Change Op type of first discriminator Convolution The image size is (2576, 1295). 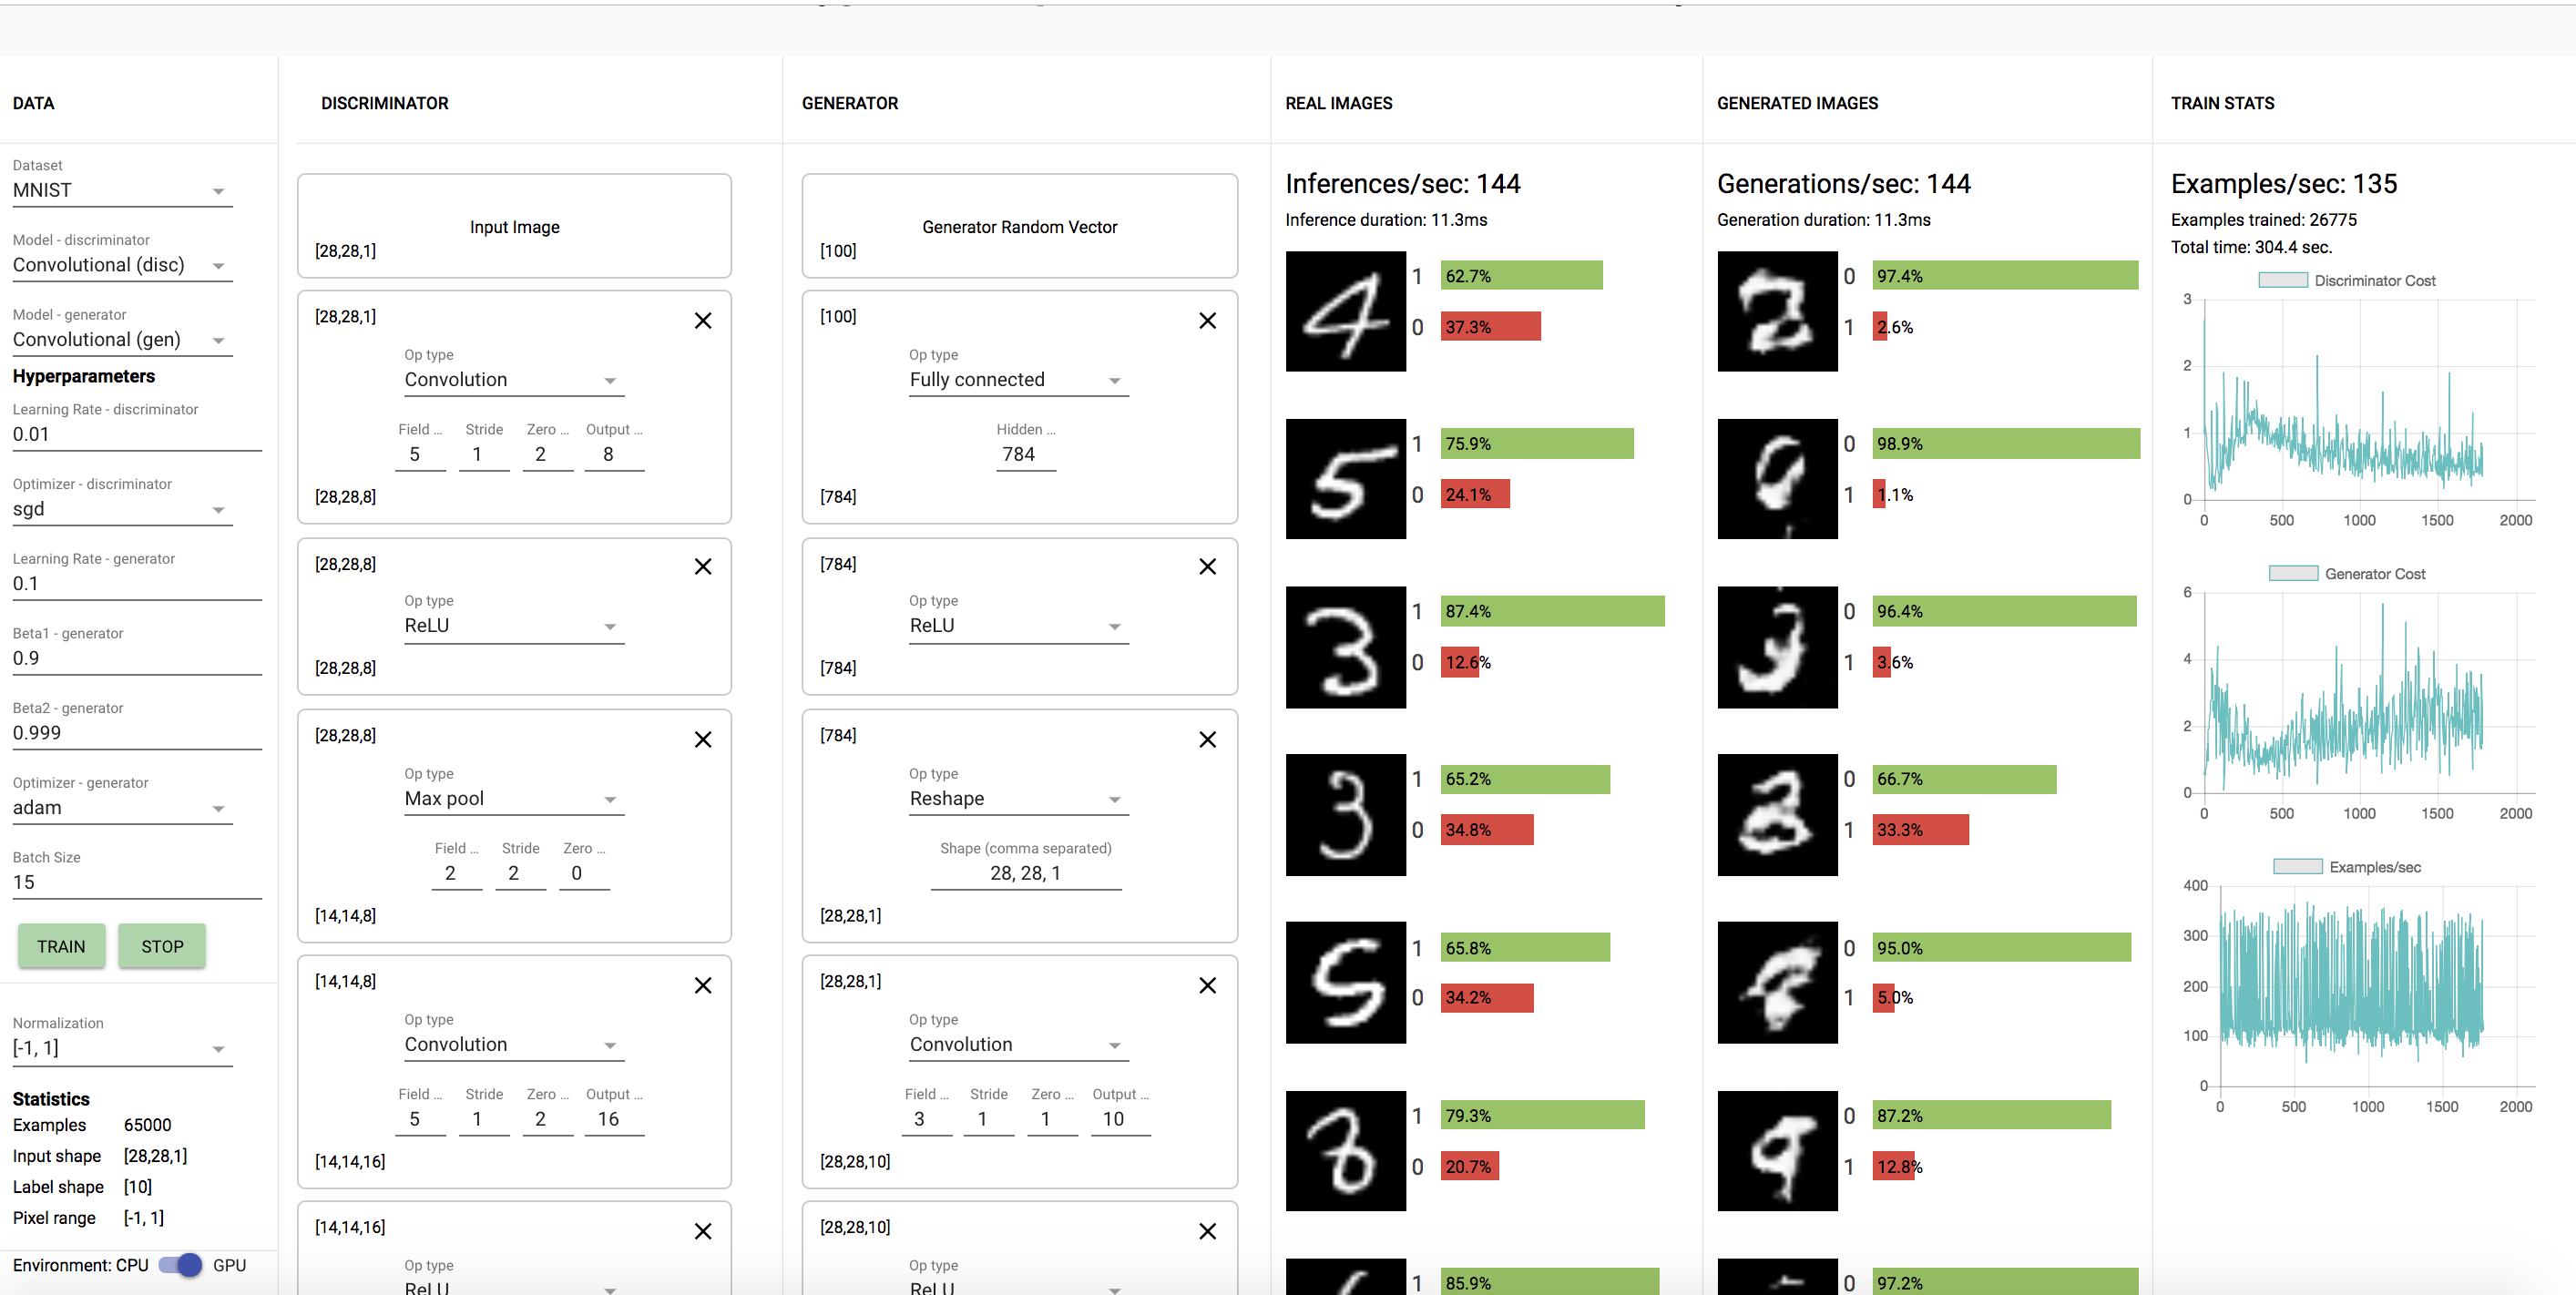point(514,380)
